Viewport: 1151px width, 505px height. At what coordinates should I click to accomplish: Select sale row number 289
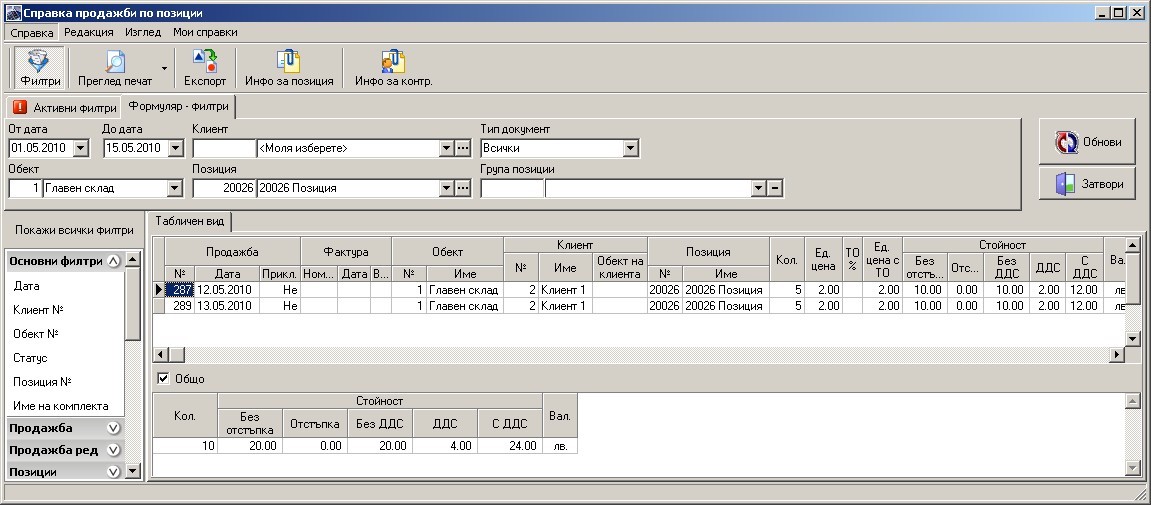(179, 305)
